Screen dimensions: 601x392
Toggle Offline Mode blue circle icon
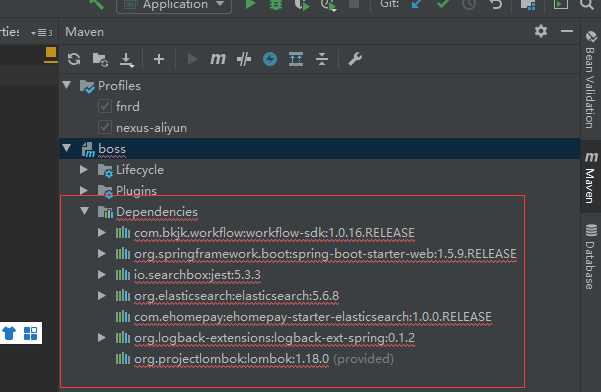coord(270,59)
